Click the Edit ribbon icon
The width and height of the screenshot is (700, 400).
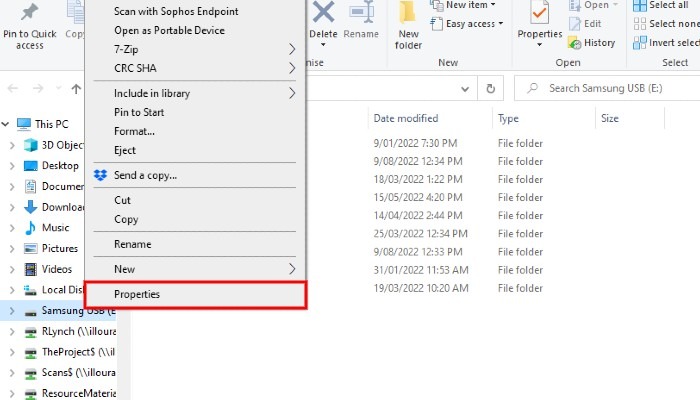(x=575, y=24)
